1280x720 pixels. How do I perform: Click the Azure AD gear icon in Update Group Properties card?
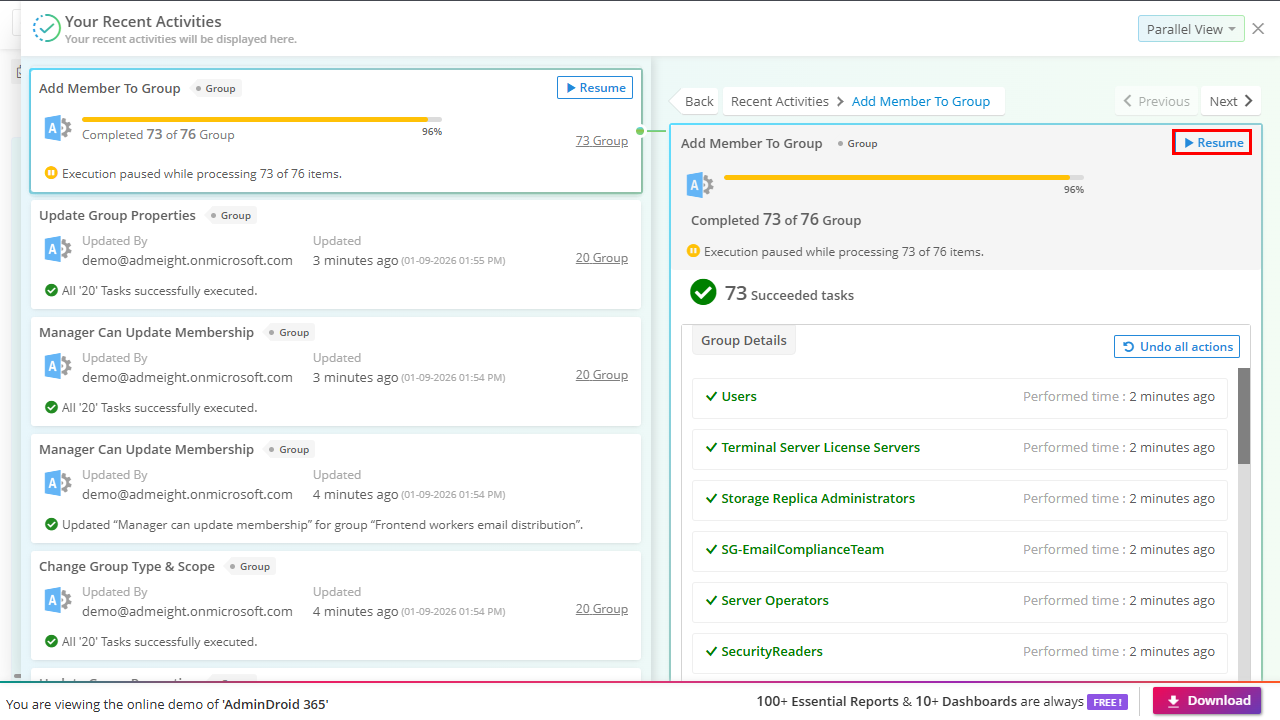pyautogui.click(x=58, y=250)
